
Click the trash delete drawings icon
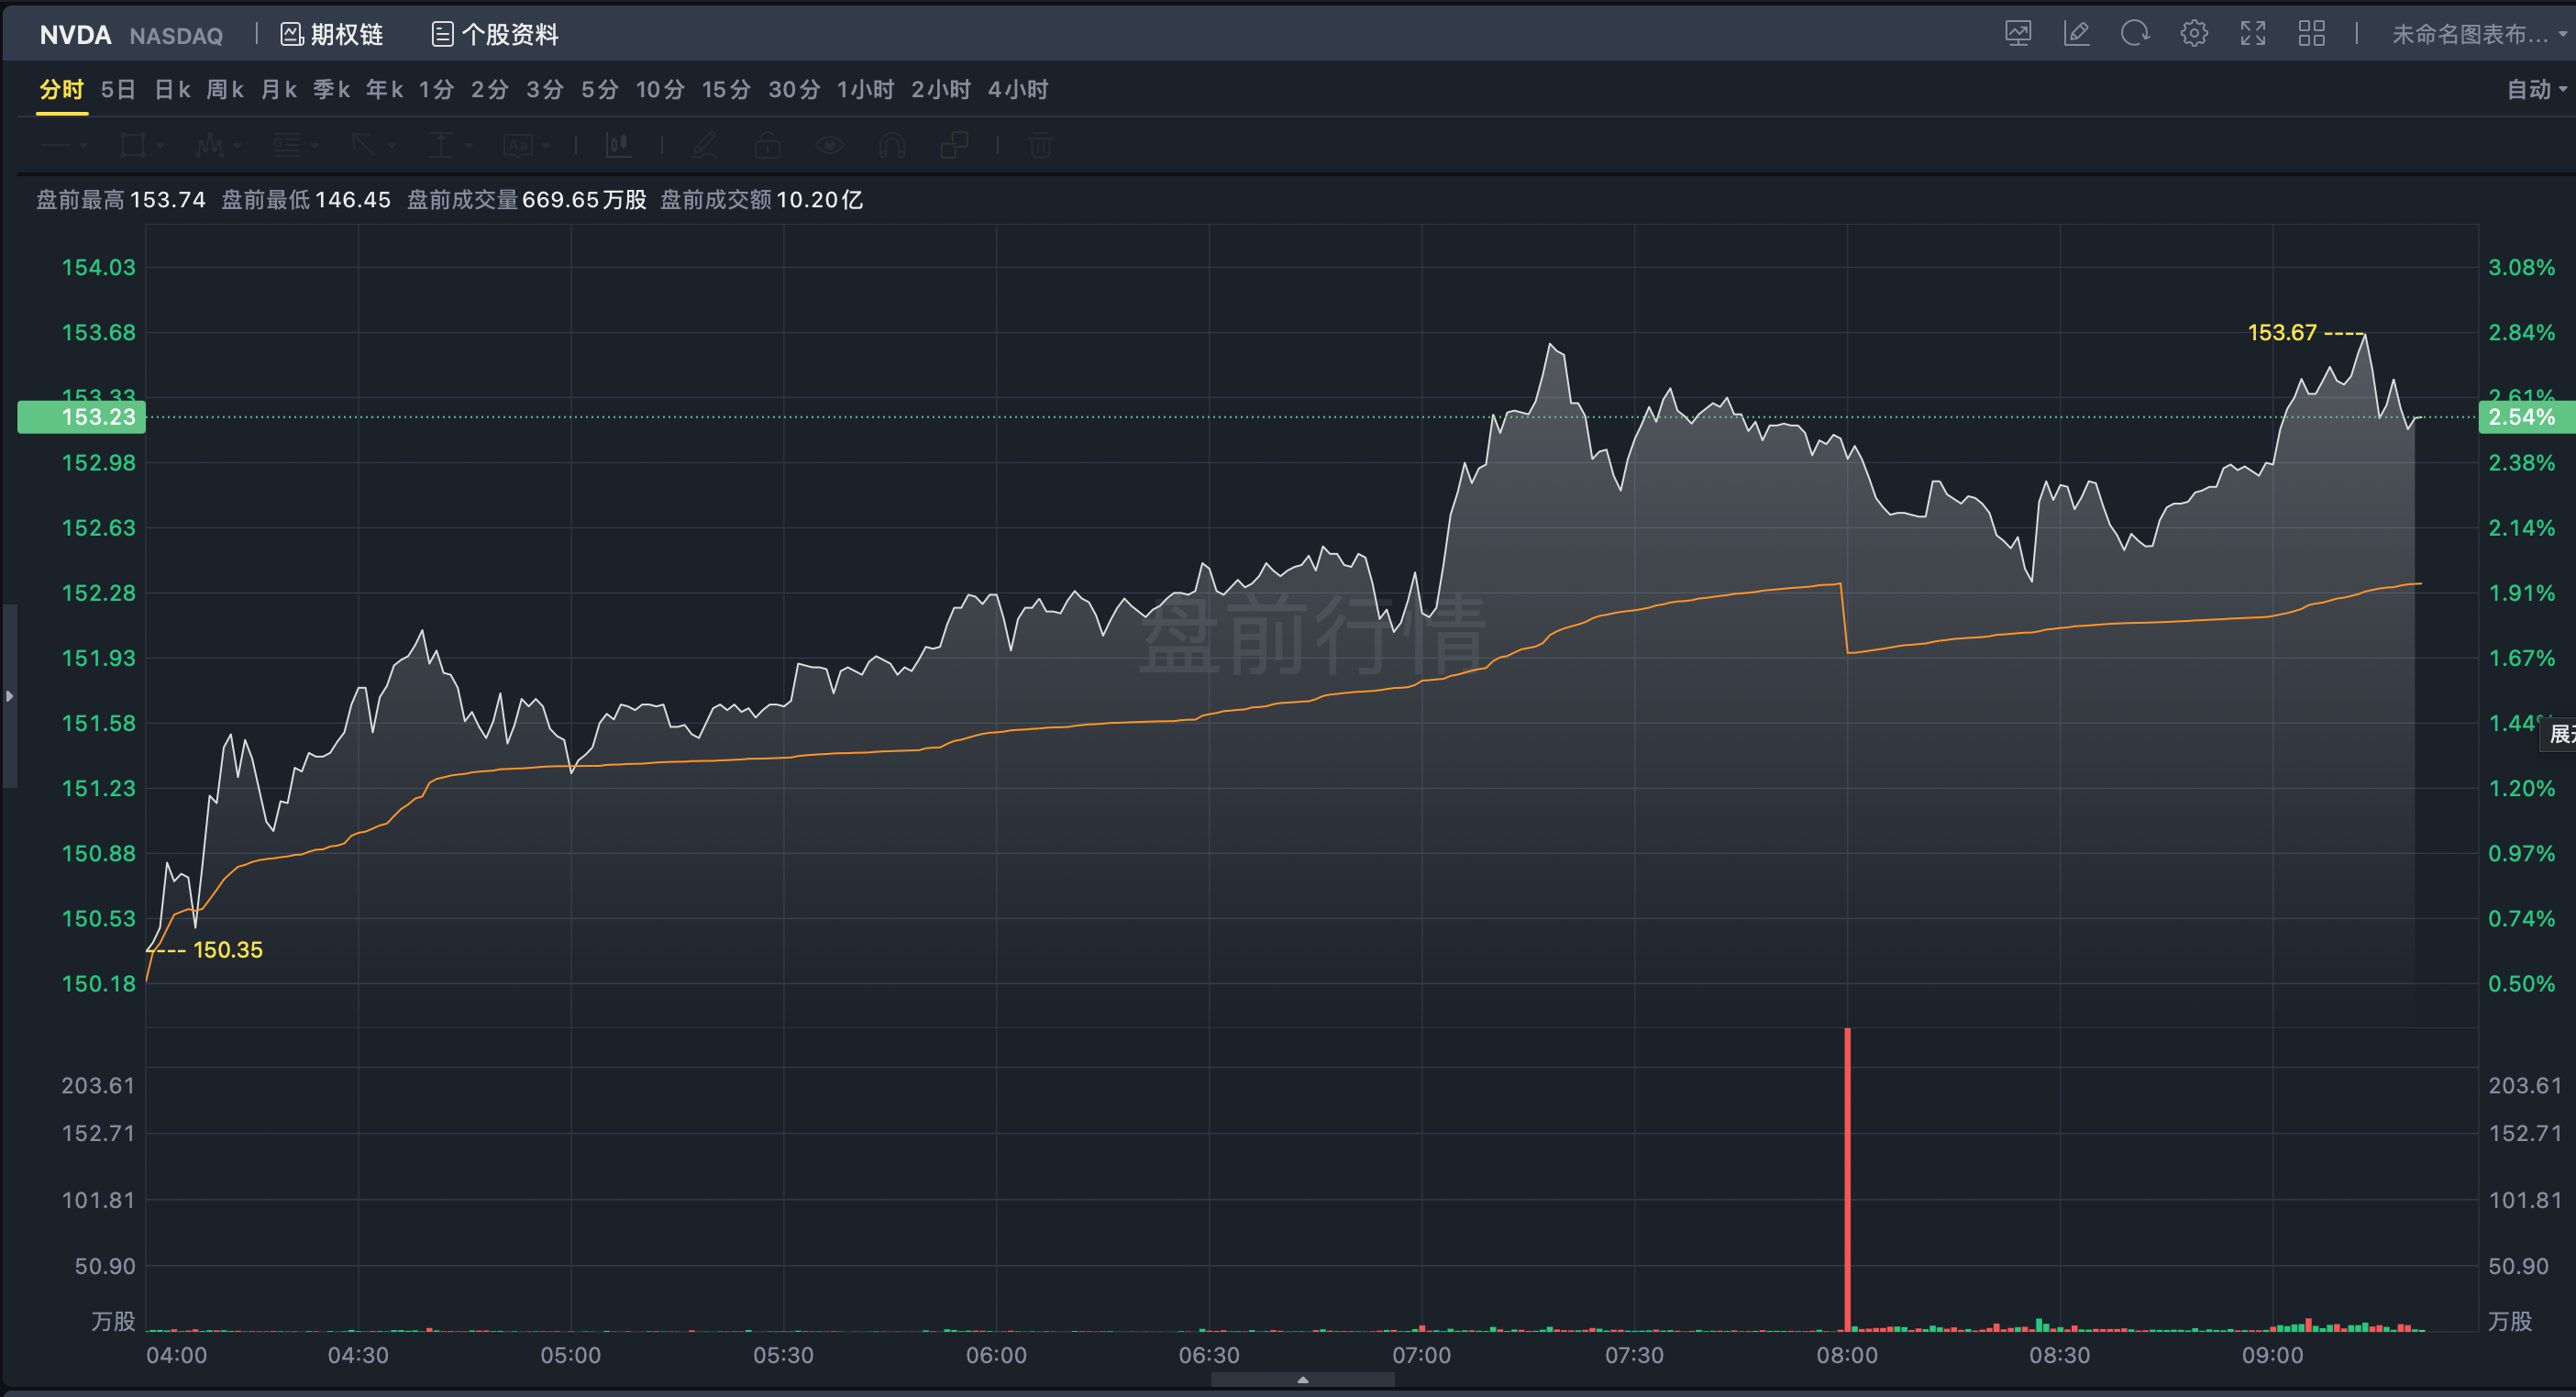(1040, 146)
